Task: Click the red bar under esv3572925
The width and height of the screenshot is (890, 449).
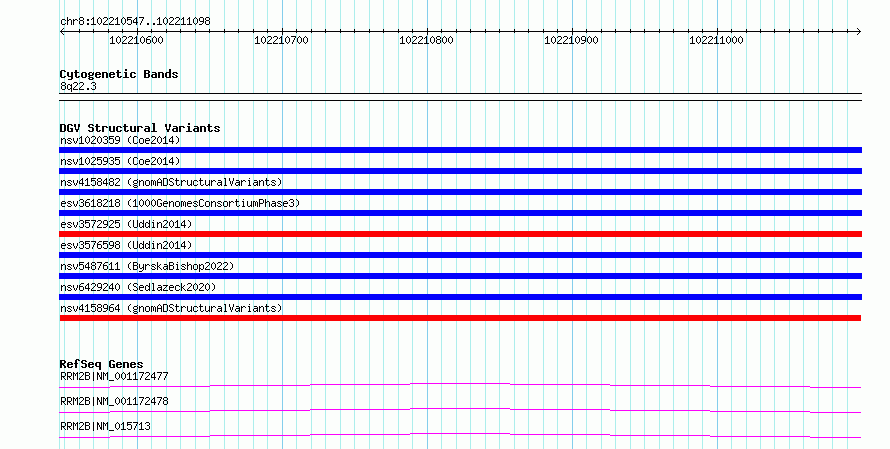Action: pos(460,234)
